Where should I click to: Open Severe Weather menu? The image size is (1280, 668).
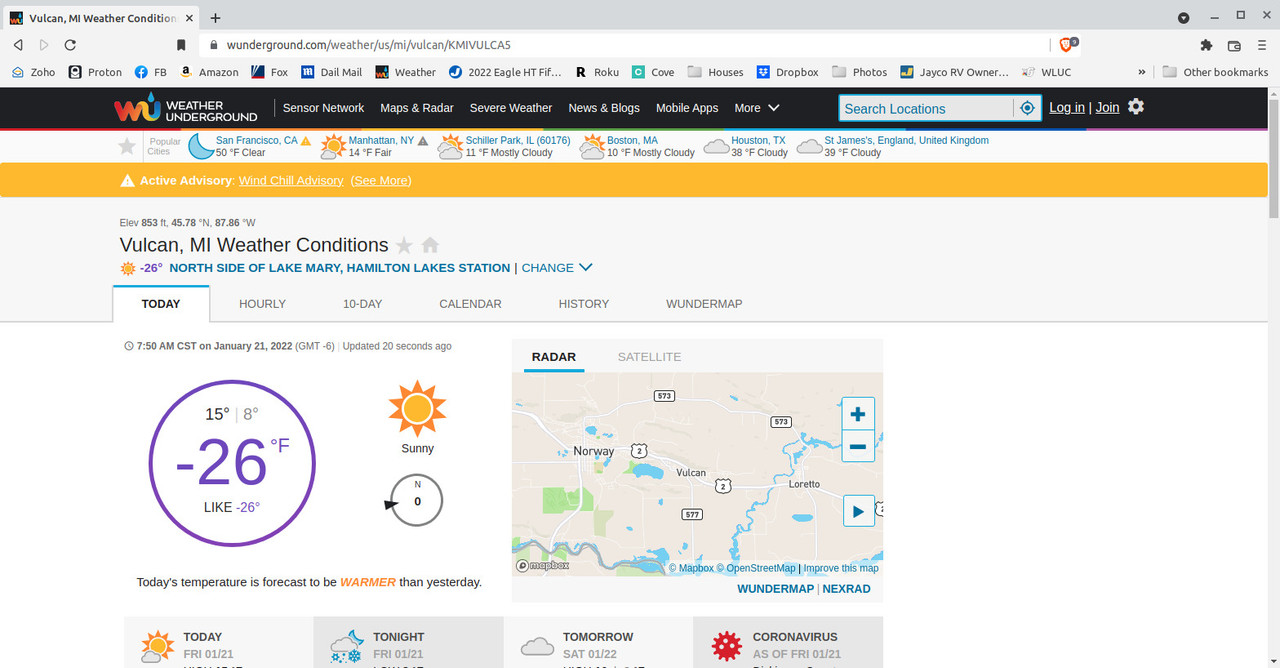(511, 108)
